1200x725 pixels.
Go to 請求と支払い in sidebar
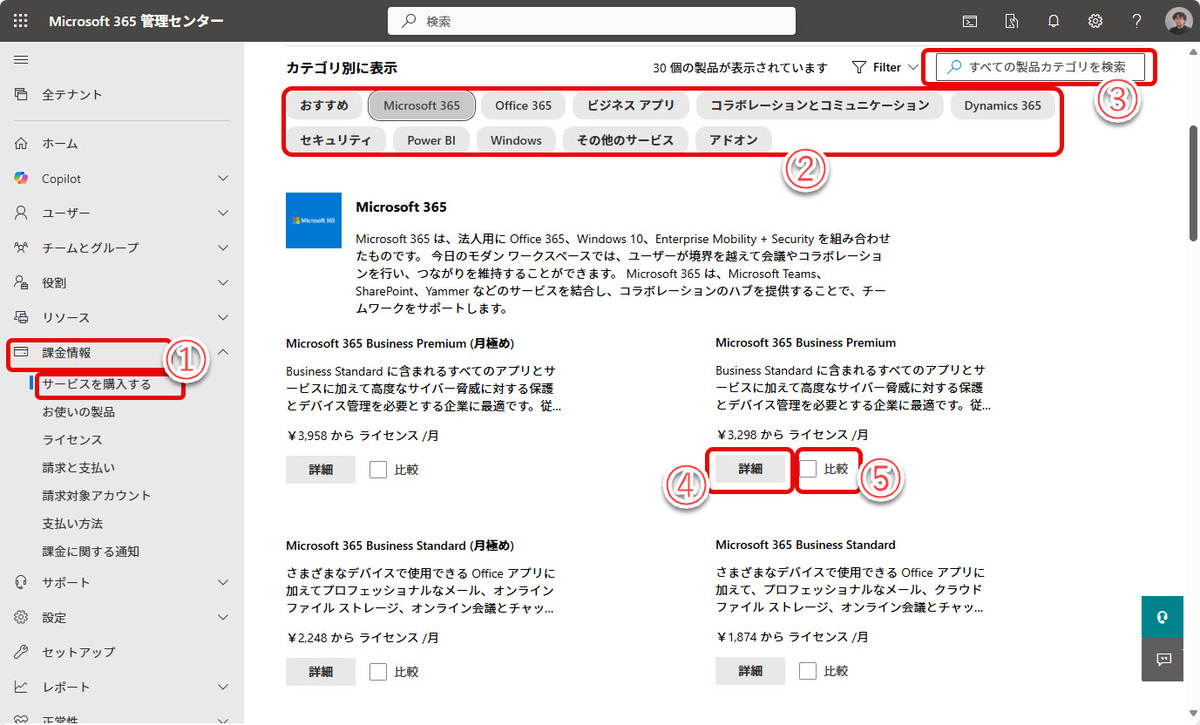(x=78, y=468)
